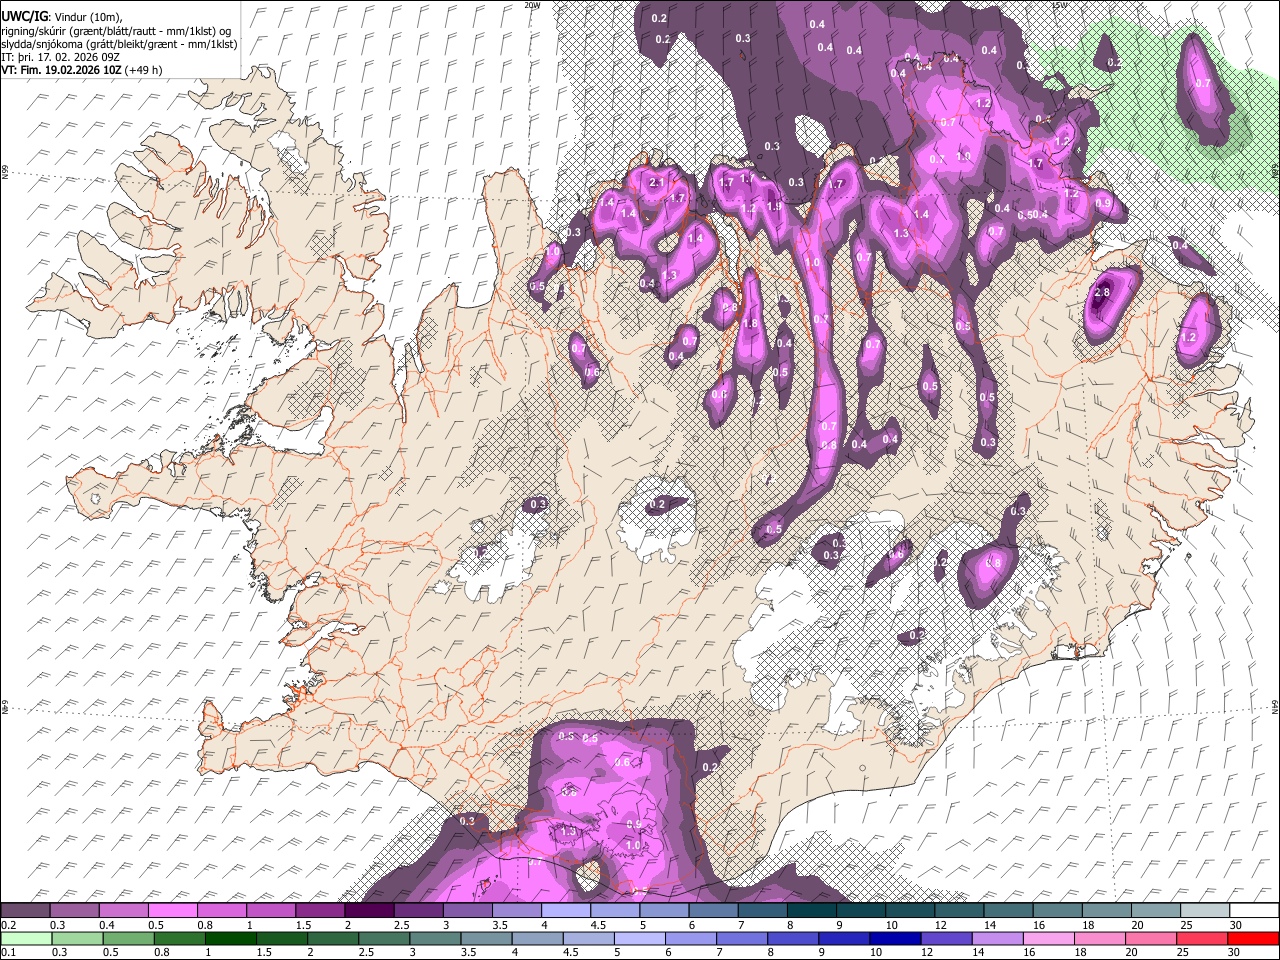
Task: Pick the dark purple snow swatch from 2 to 2.5
Action: pyautogui.click(x=368, y=910)
